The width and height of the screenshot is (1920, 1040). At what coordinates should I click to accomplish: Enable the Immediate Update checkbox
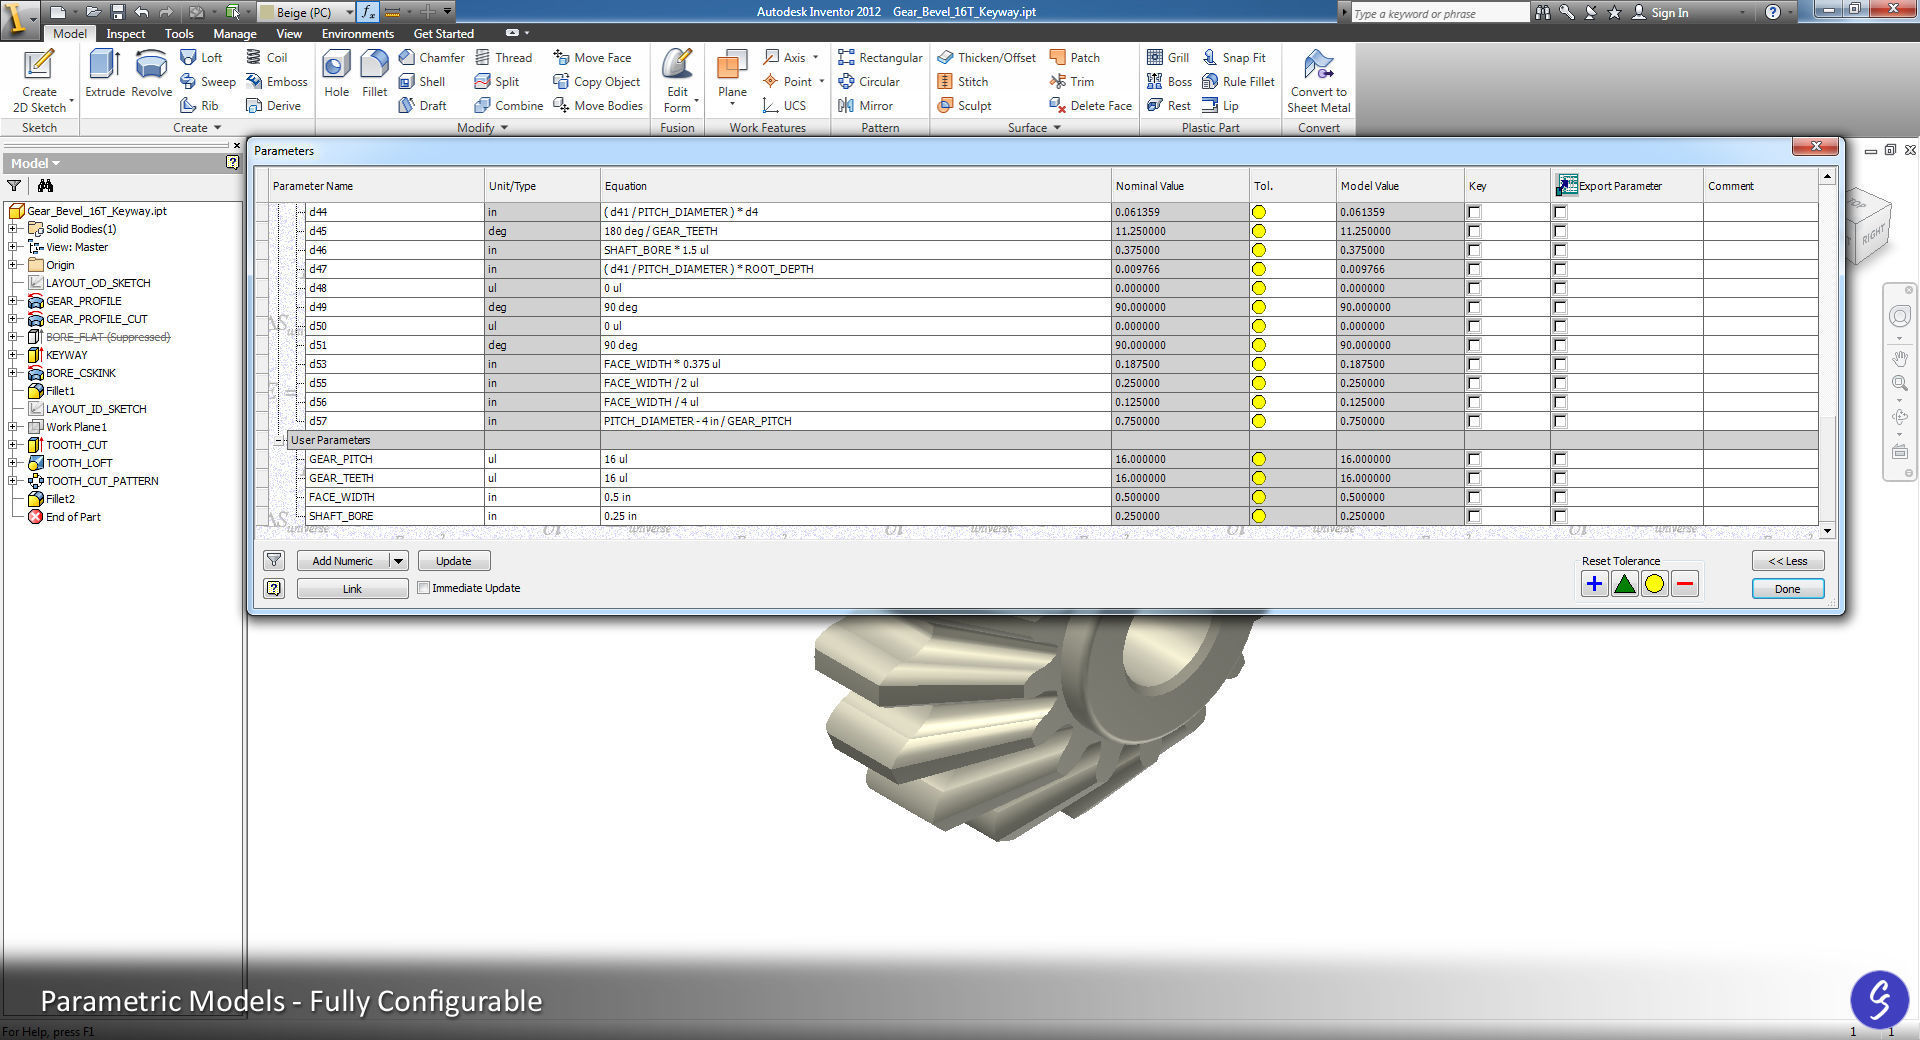pyautogui.click(x=424, y=588)
